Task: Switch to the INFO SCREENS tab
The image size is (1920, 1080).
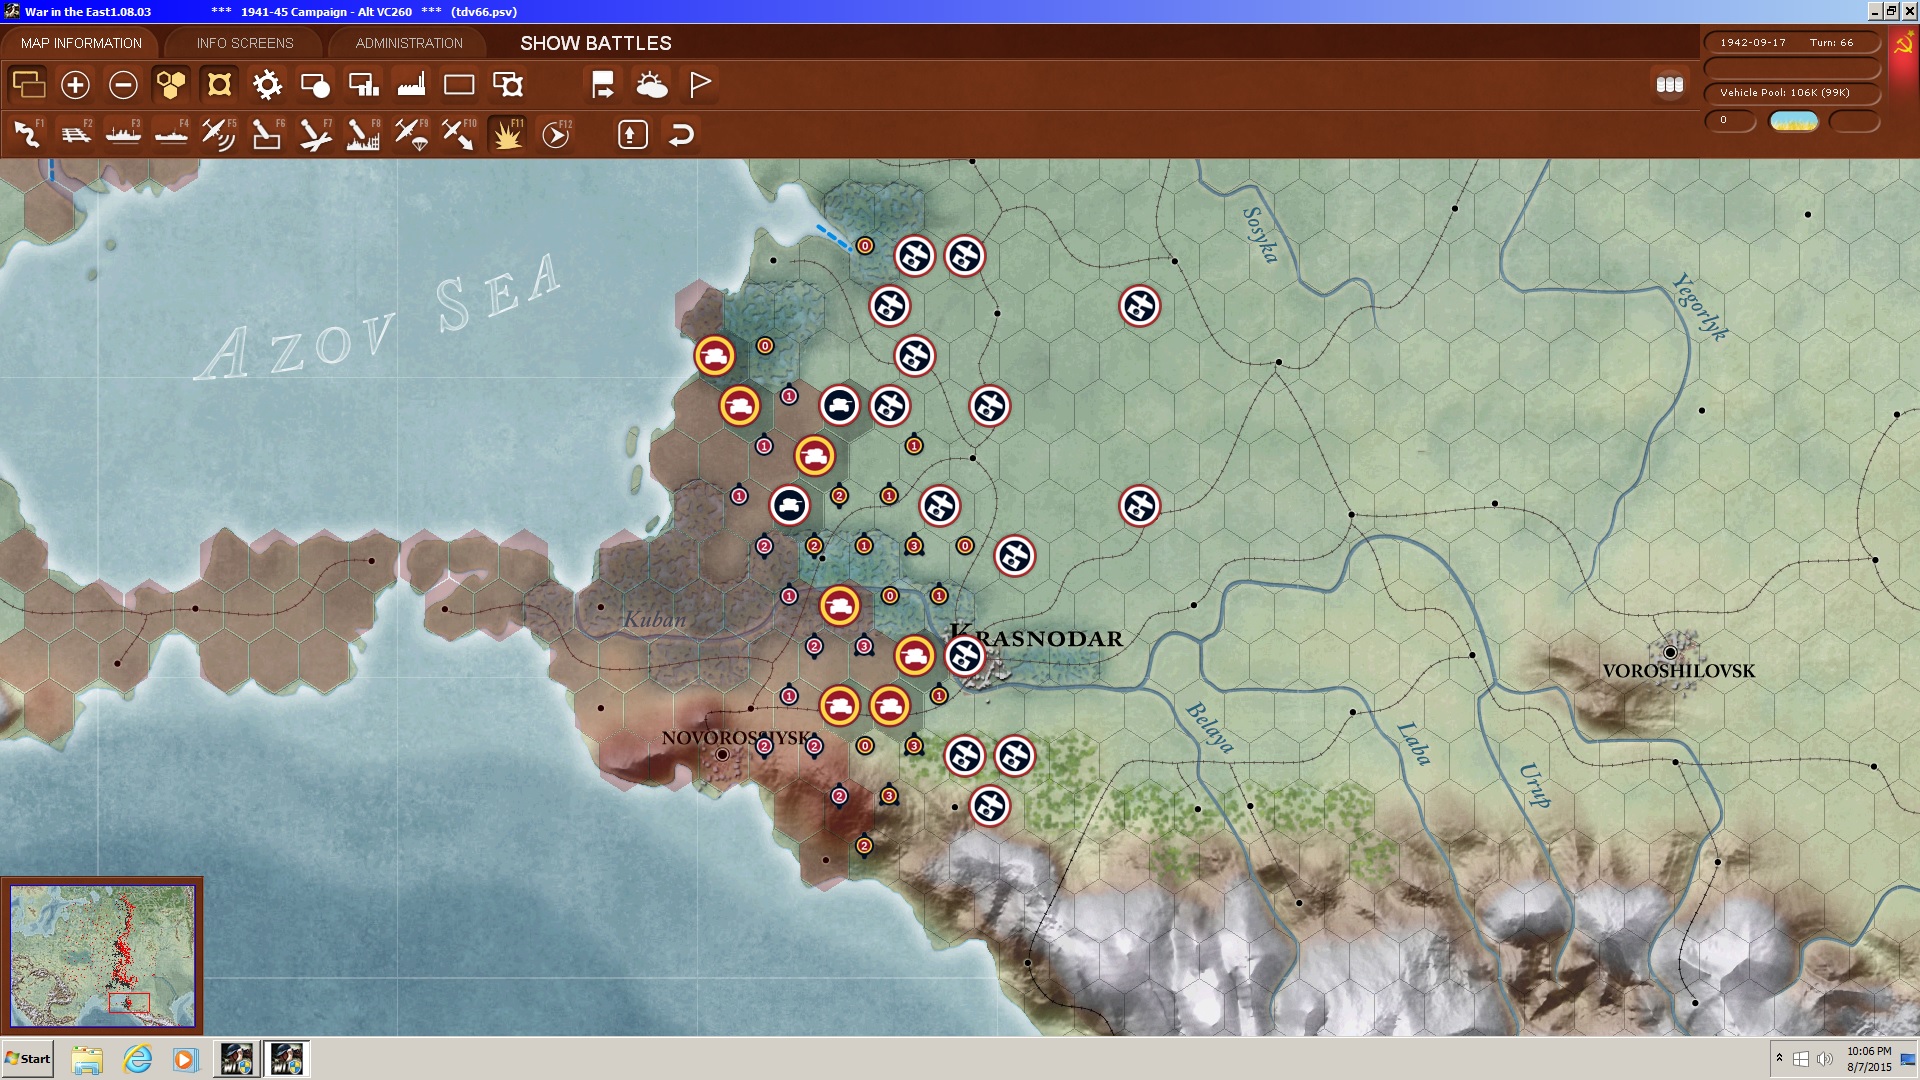Action: coord(245,43)
